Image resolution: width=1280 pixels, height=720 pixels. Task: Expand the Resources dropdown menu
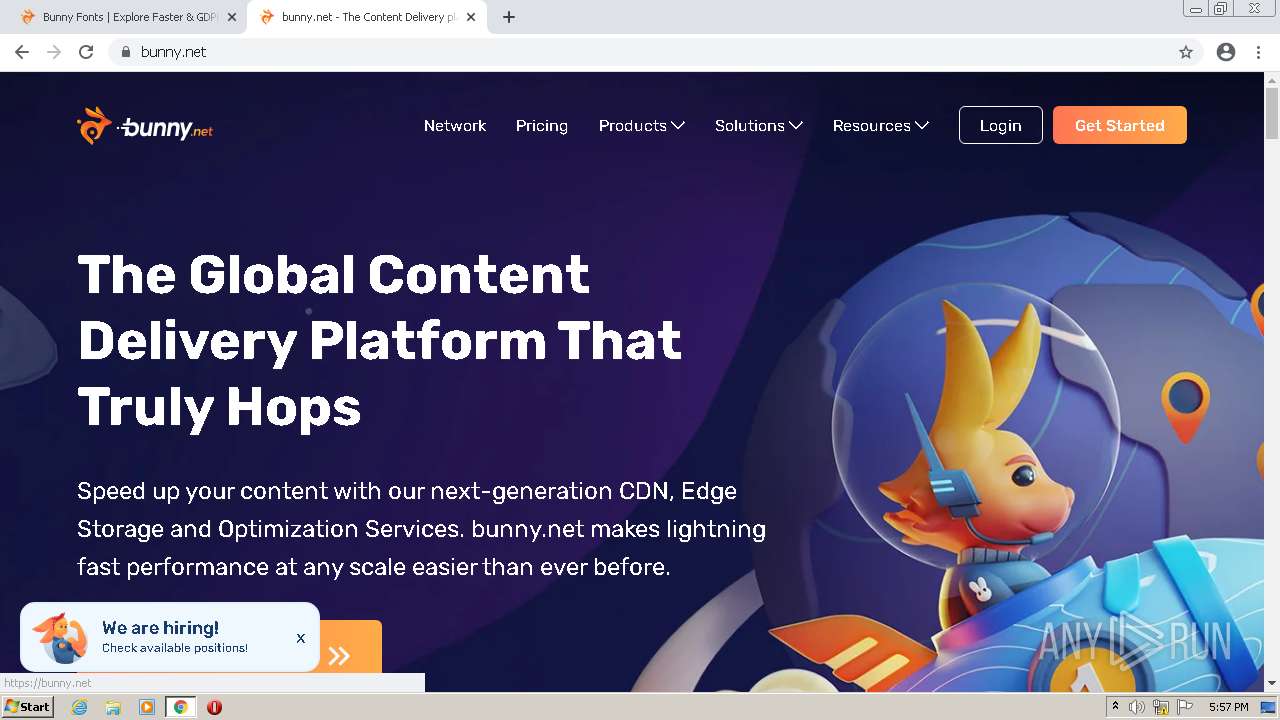pos(881,126)
